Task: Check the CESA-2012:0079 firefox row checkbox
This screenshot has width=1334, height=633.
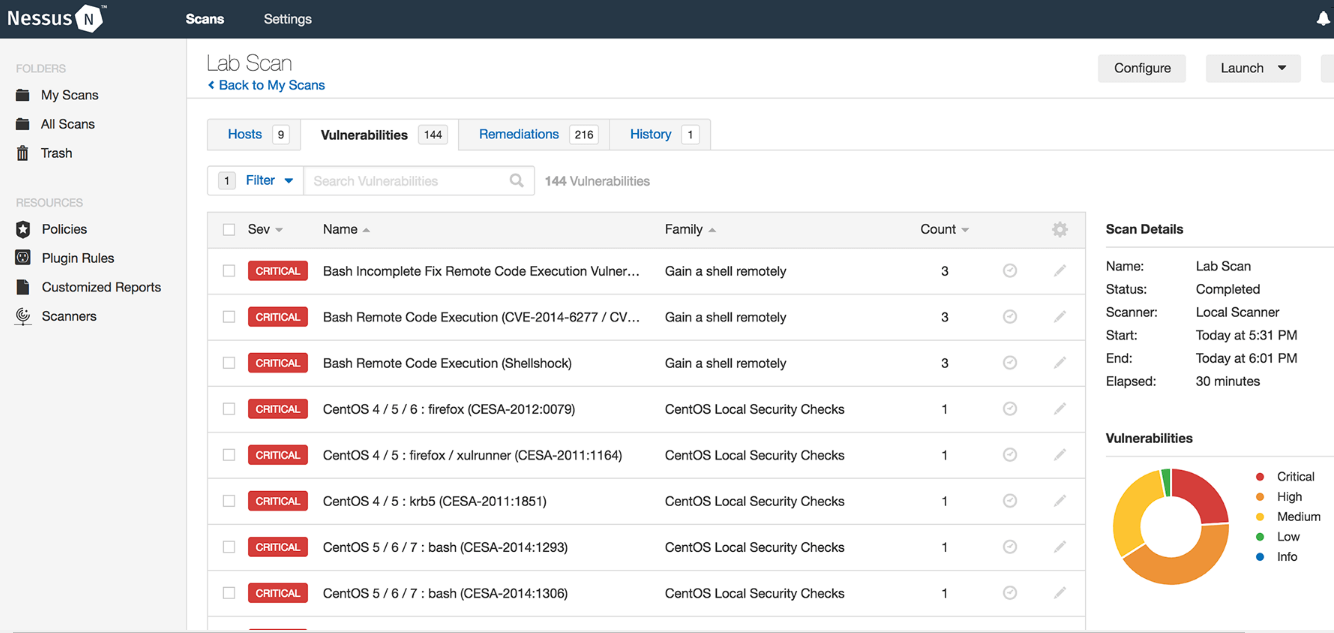Action: tap(229, 409)
